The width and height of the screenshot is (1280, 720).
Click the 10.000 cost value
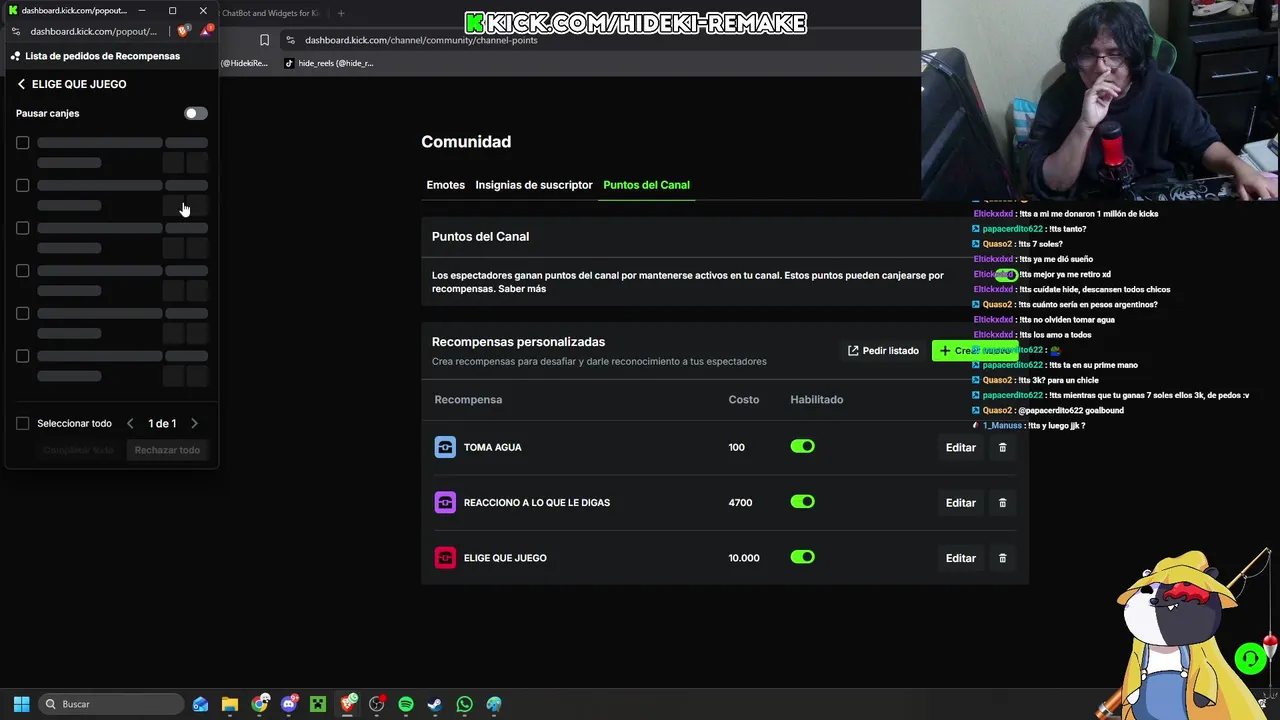click(744, 558)
